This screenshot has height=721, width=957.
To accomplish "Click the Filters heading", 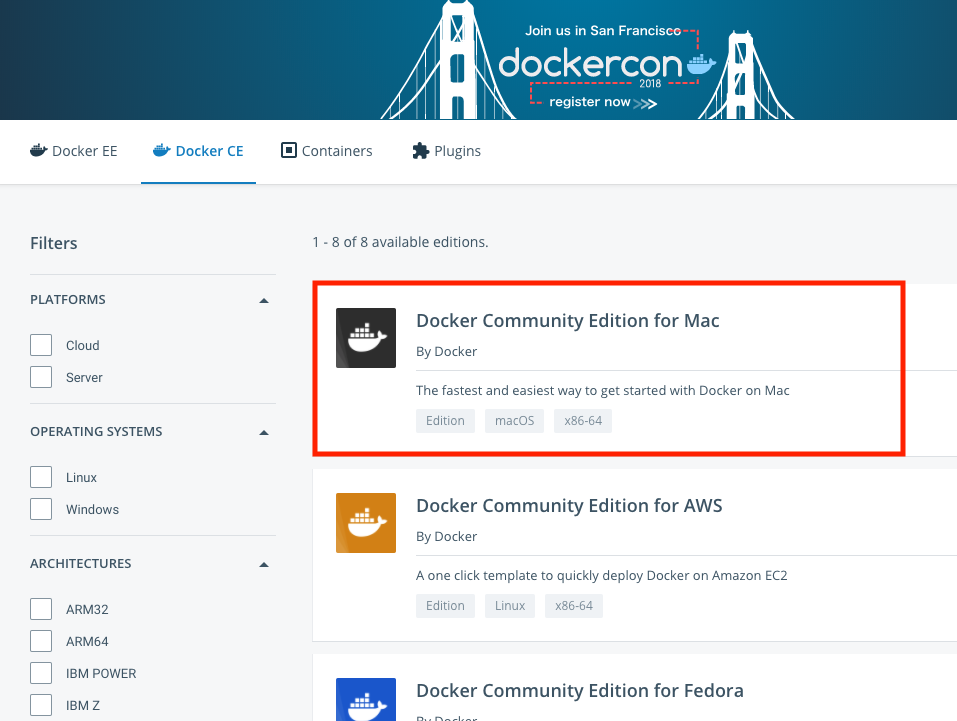I will (54, 243).
